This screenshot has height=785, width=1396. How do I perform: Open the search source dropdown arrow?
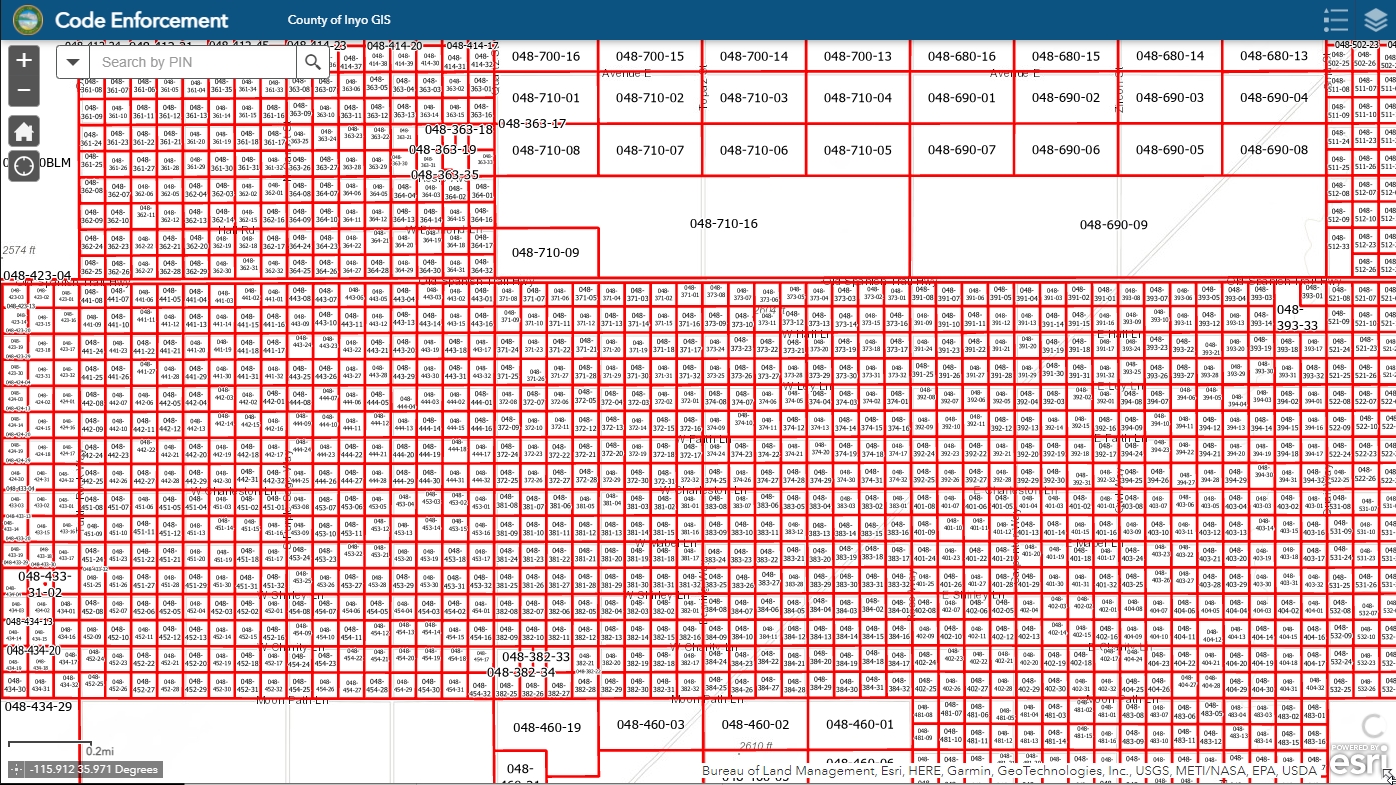pos(73,62)
